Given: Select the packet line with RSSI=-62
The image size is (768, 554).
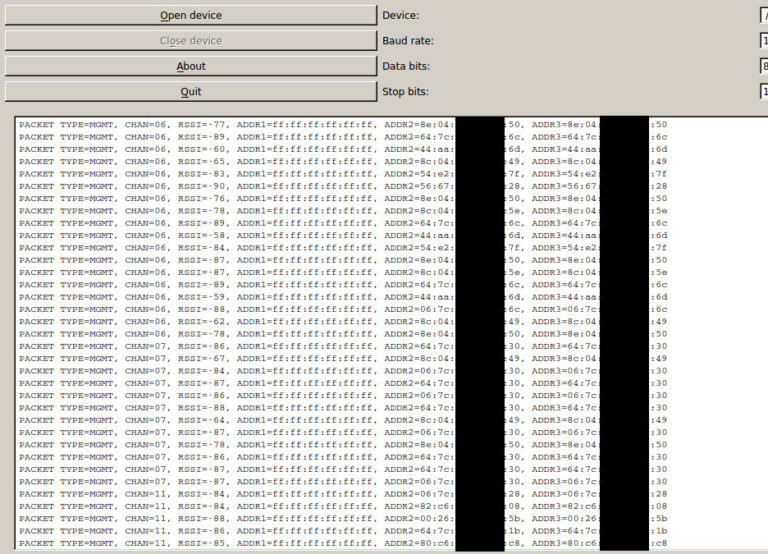Looking at the screenshot, I should tap(200, 322).
